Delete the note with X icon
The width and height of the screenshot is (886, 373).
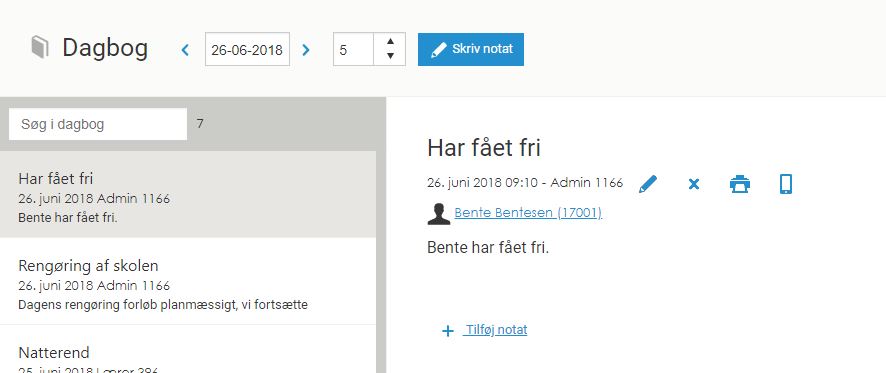694,184
